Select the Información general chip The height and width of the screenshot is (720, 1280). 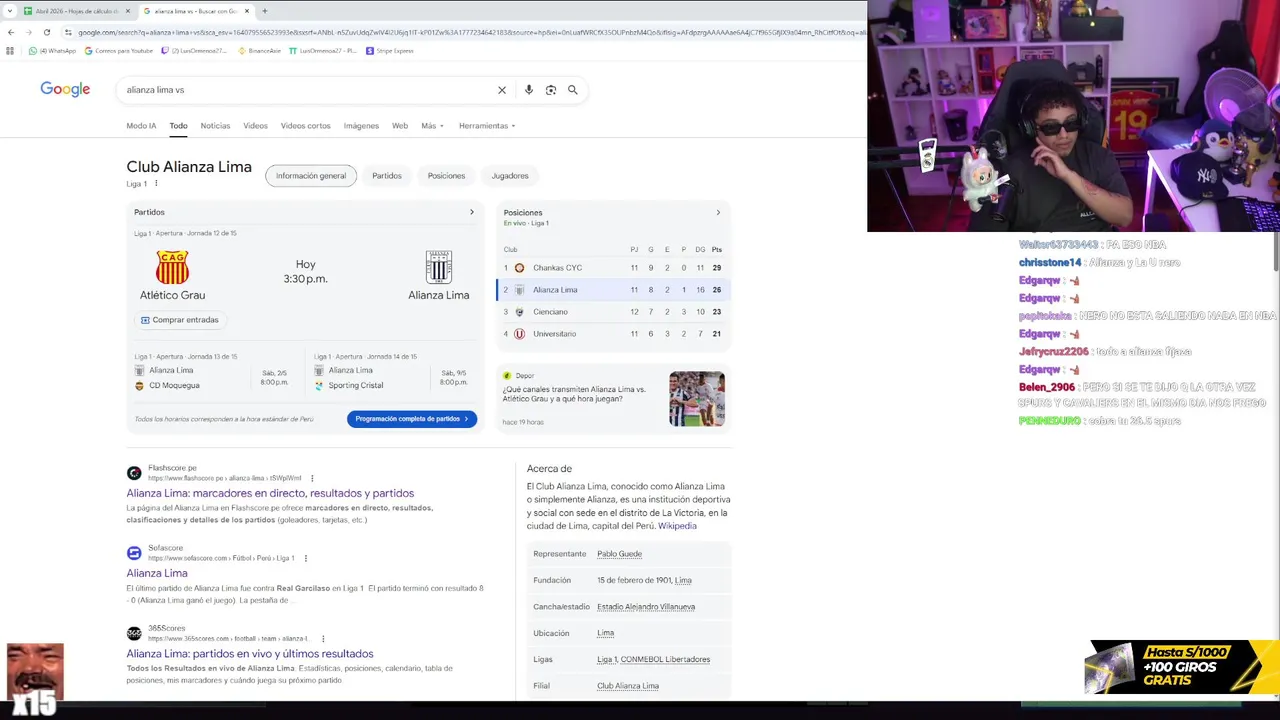(311, 176)
